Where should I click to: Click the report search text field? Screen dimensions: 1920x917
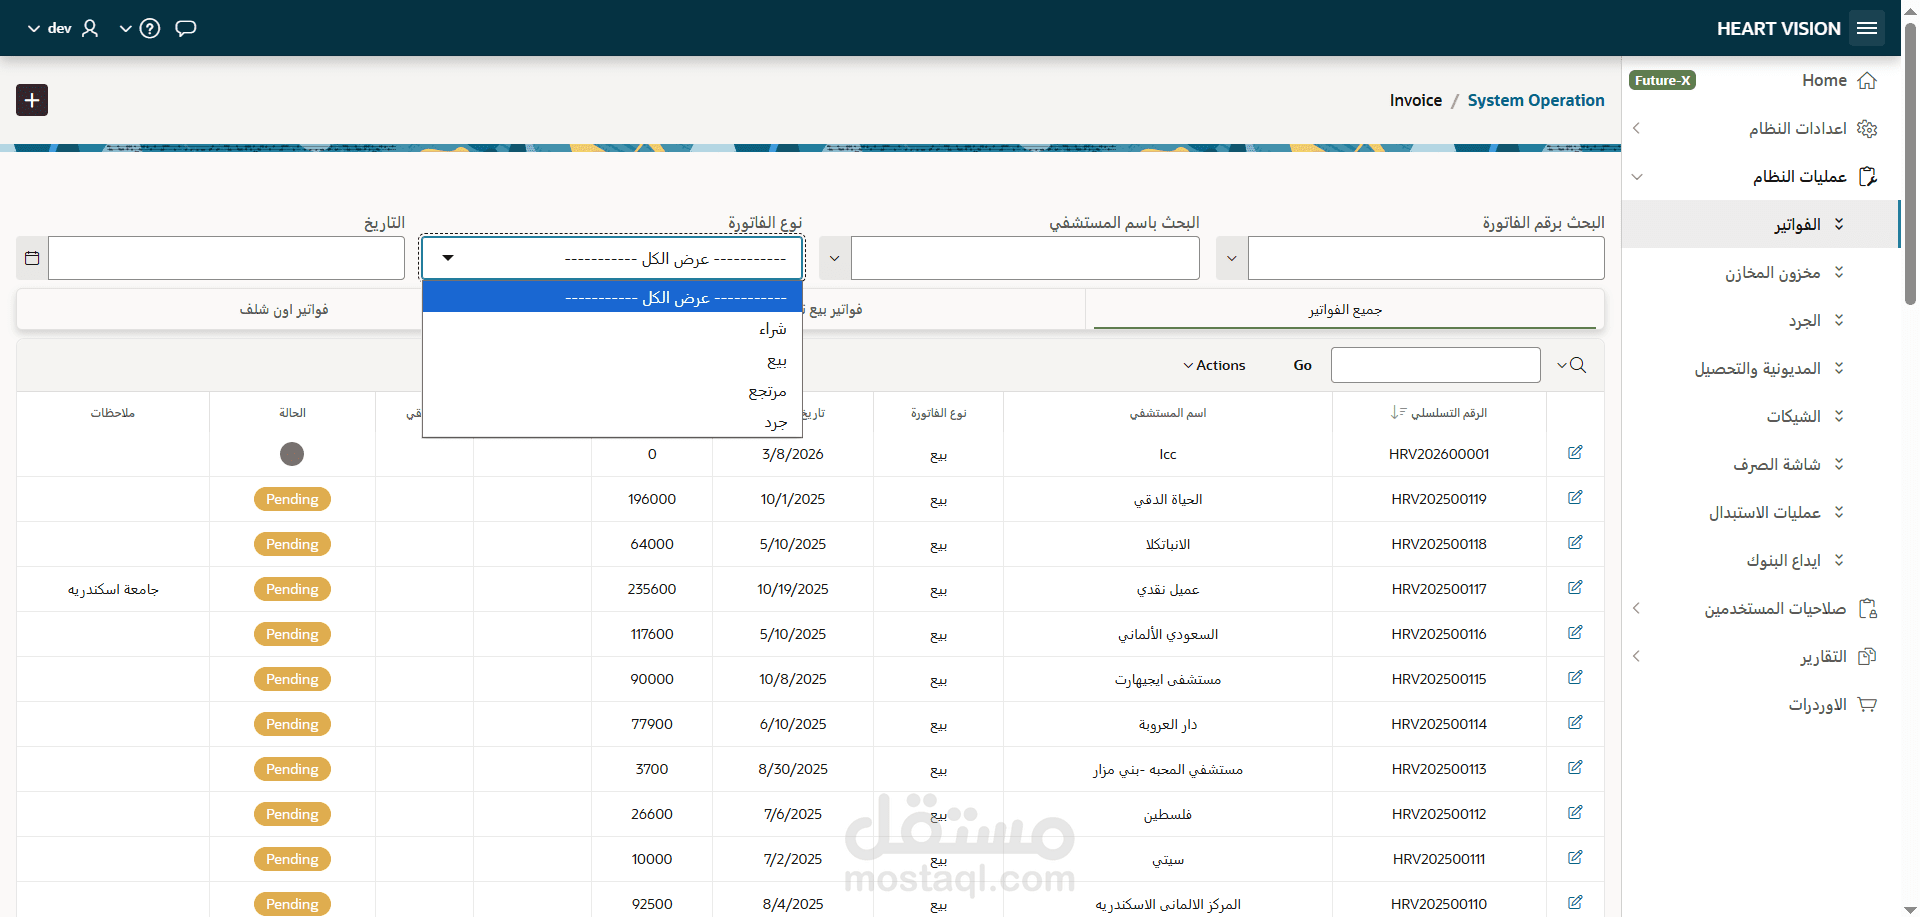click(1435, 365)
